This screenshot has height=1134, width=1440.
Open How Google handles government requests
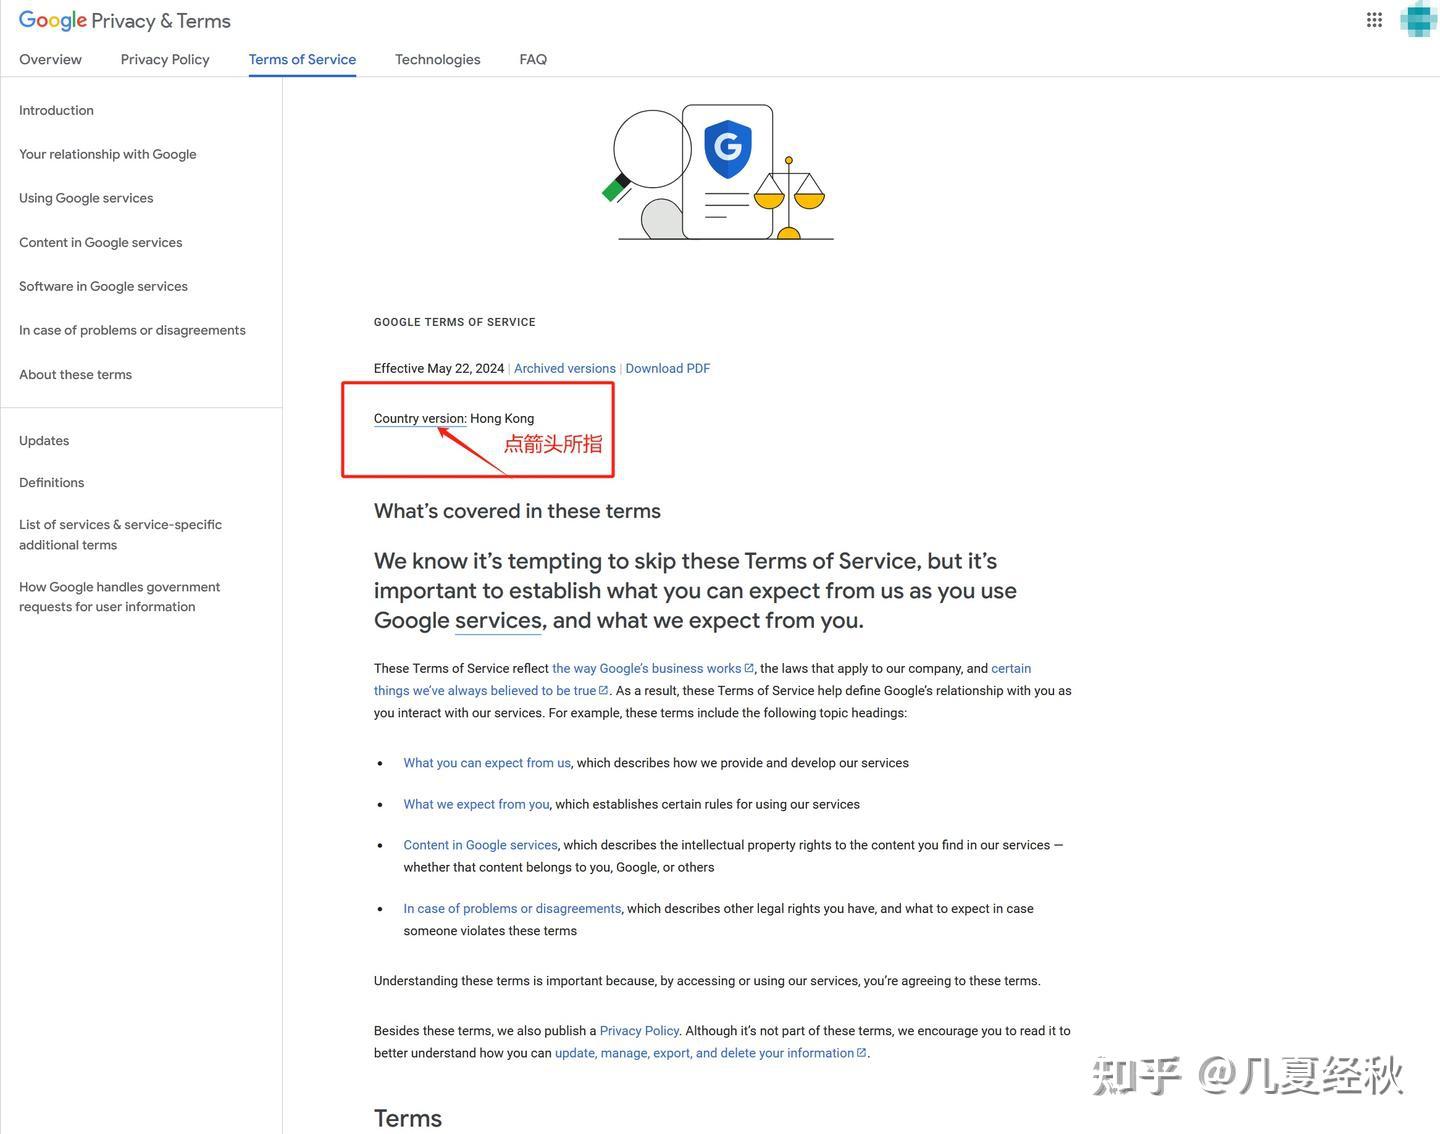tap(119, 596)
